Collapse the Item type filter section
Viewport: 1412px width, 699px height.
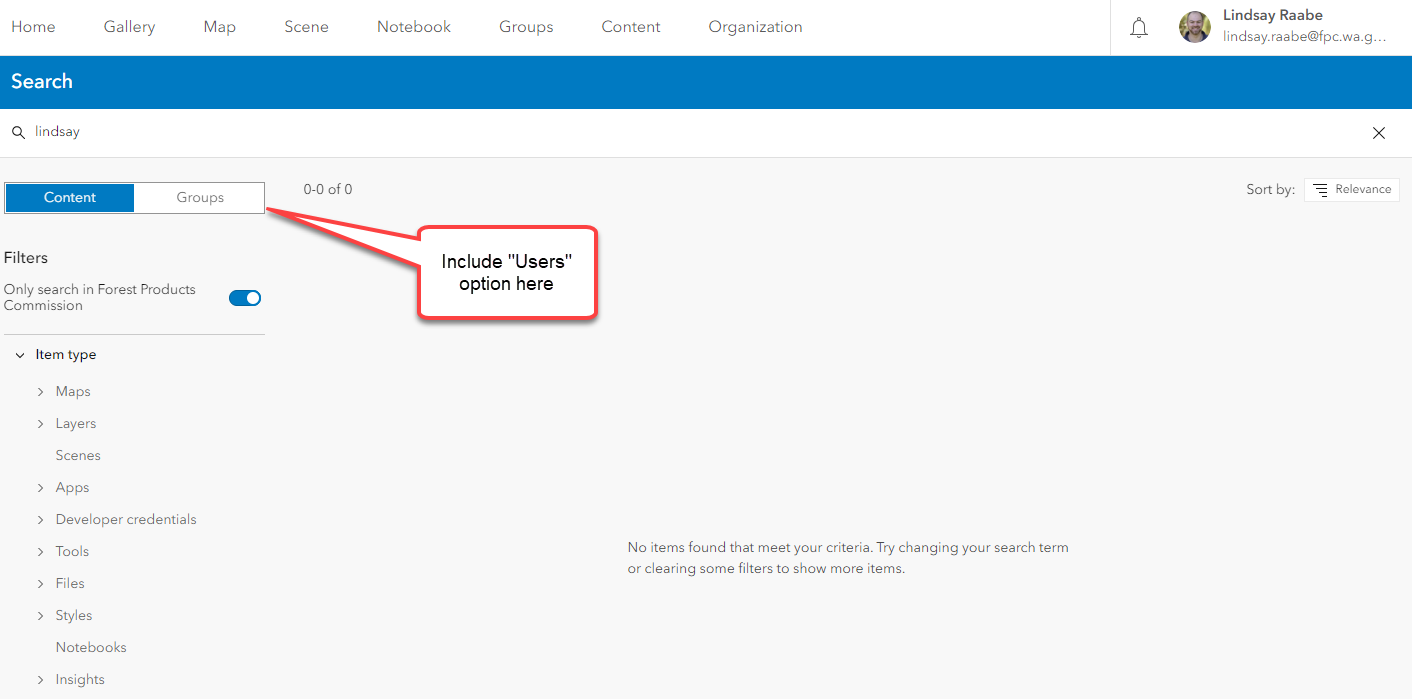pos(20,355)
